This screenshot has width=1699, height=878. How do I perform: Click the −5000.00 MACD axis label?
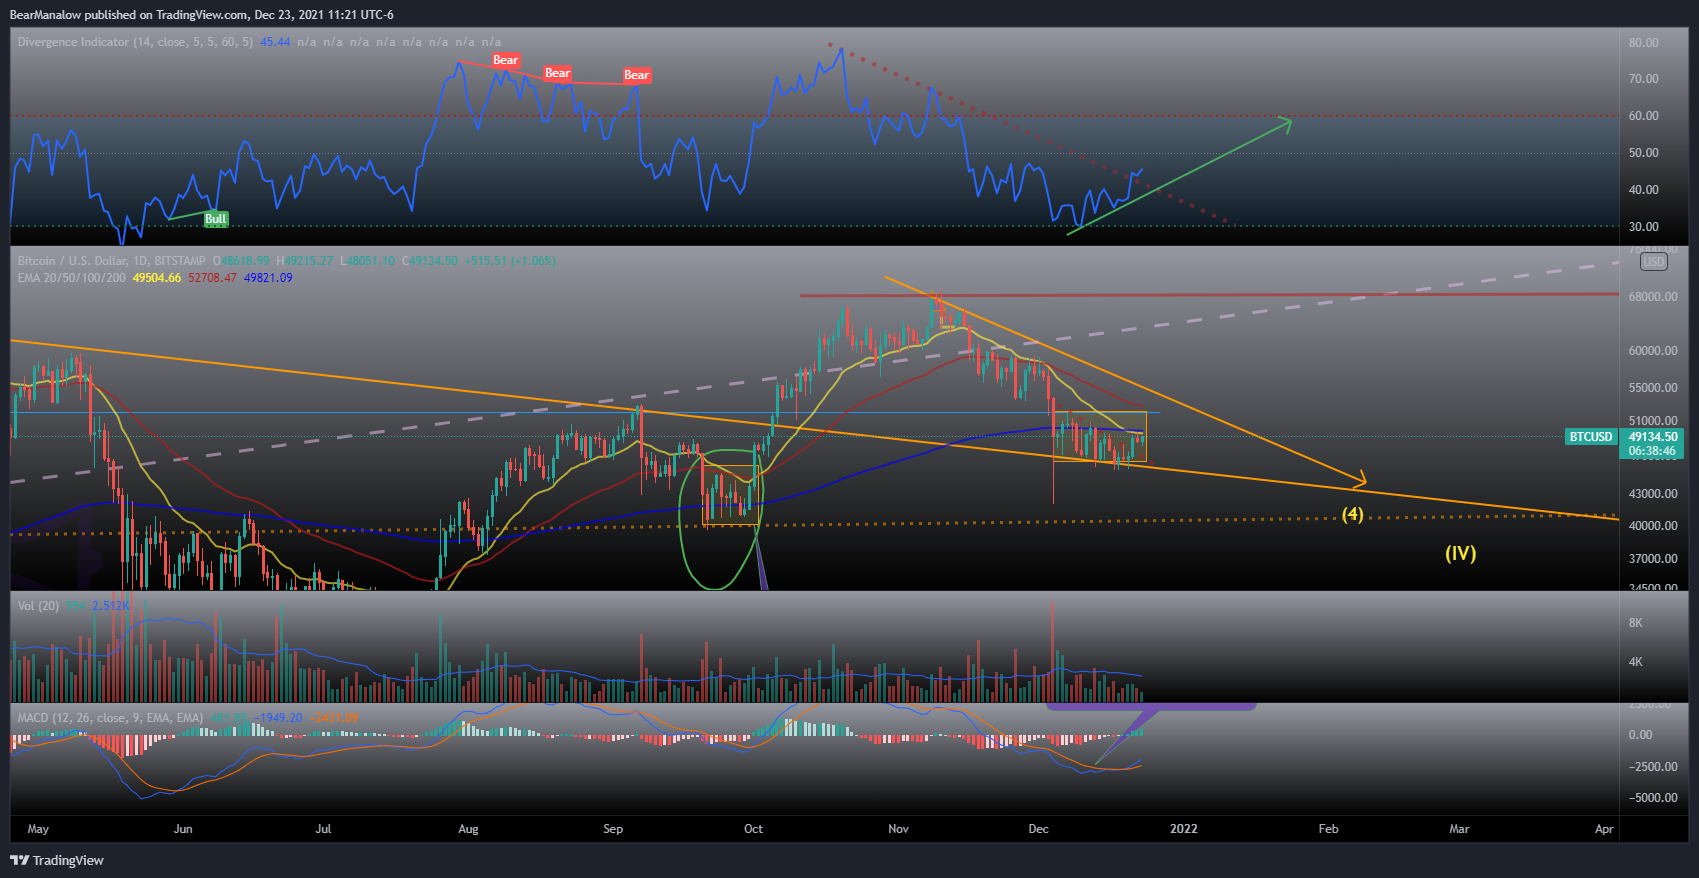point(1651,798)
